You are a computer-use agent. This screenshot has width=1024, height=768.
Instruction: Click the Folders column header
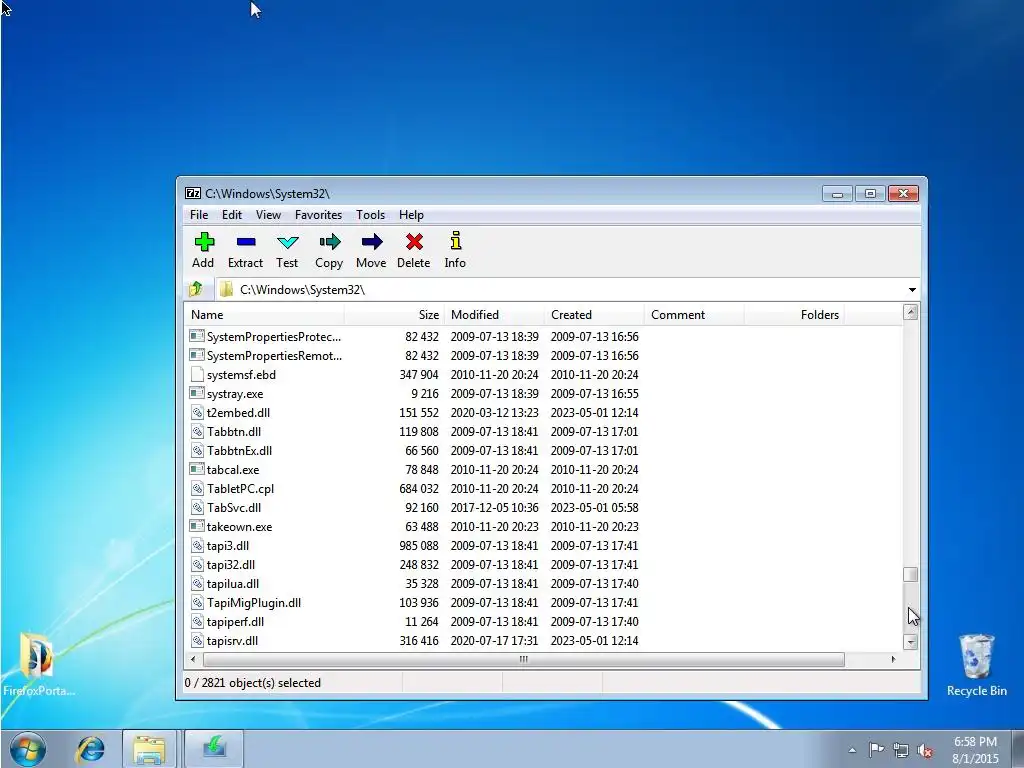click(794, 315)
